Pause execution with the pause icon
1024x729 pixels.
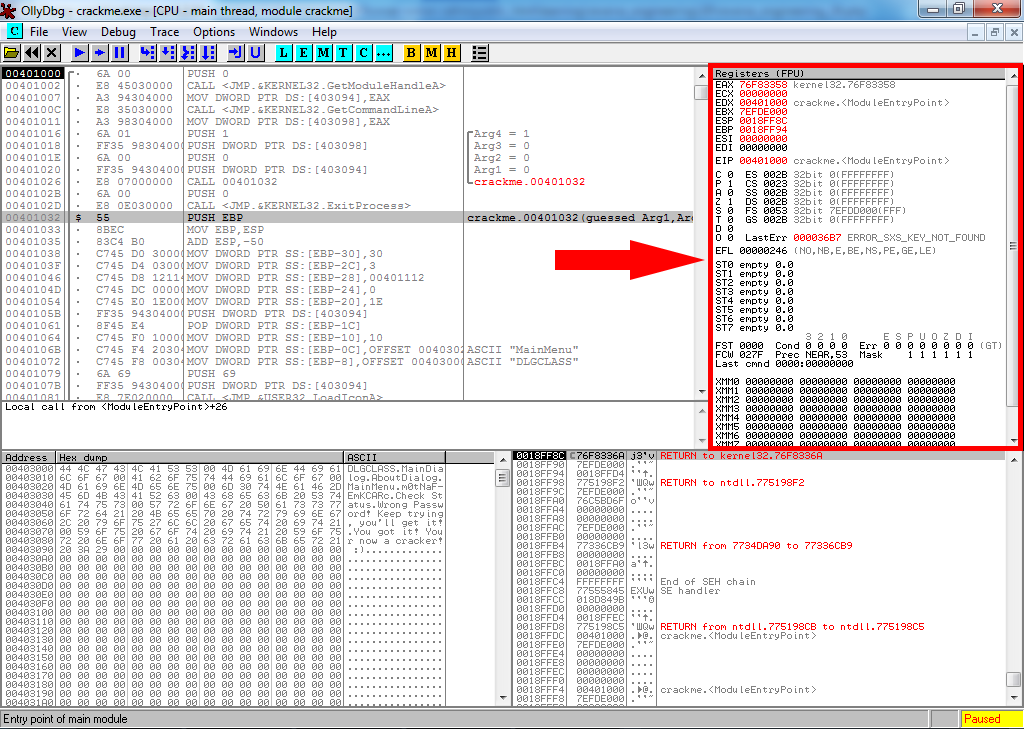pyautogui.click(x=120, y=52)
